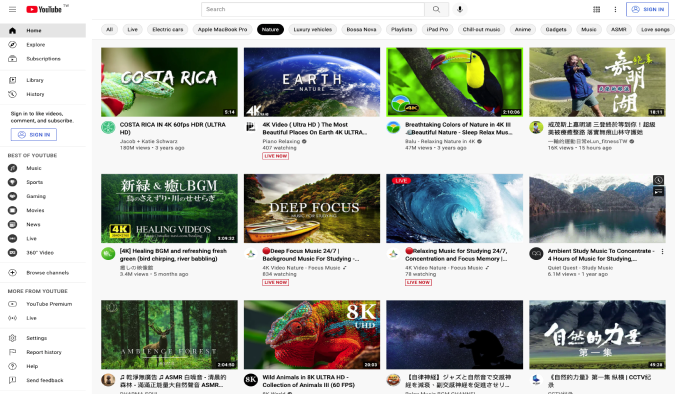
Task: Click the YouTube logo
Action: tap(44, 9)
